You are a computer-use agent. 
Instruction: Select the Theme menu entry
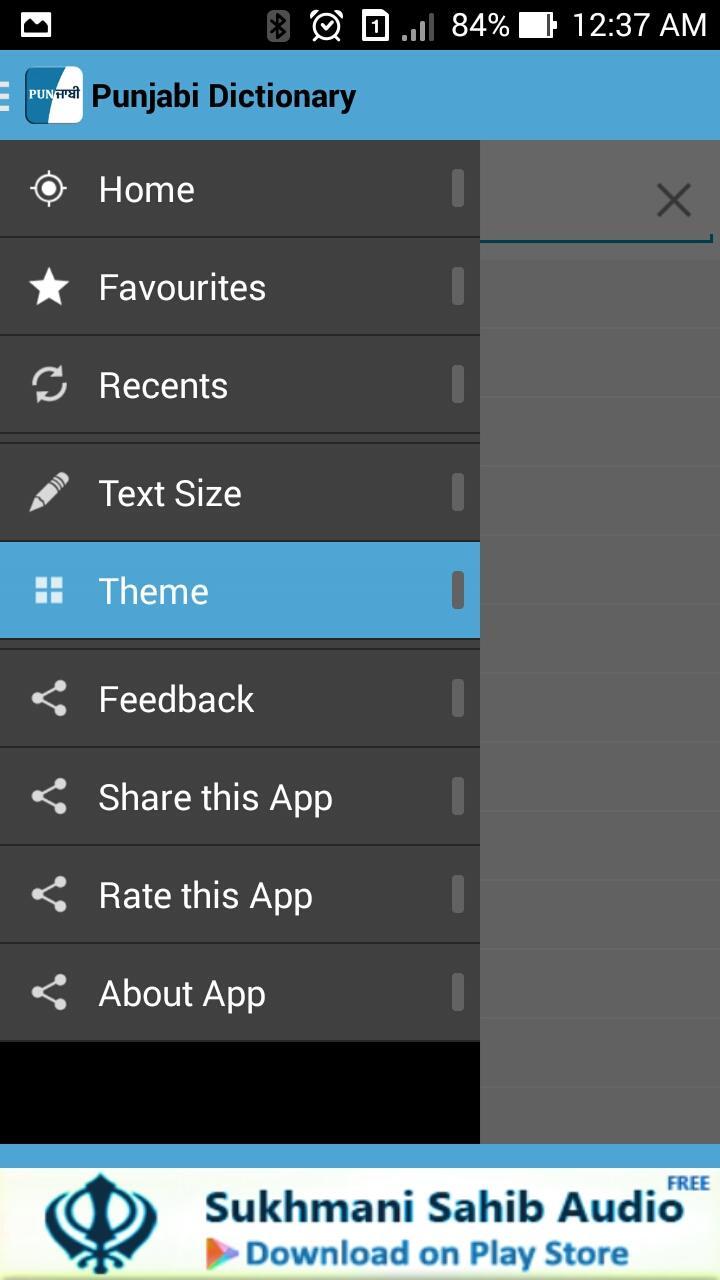pyautogui.click(x=240, y=591)
